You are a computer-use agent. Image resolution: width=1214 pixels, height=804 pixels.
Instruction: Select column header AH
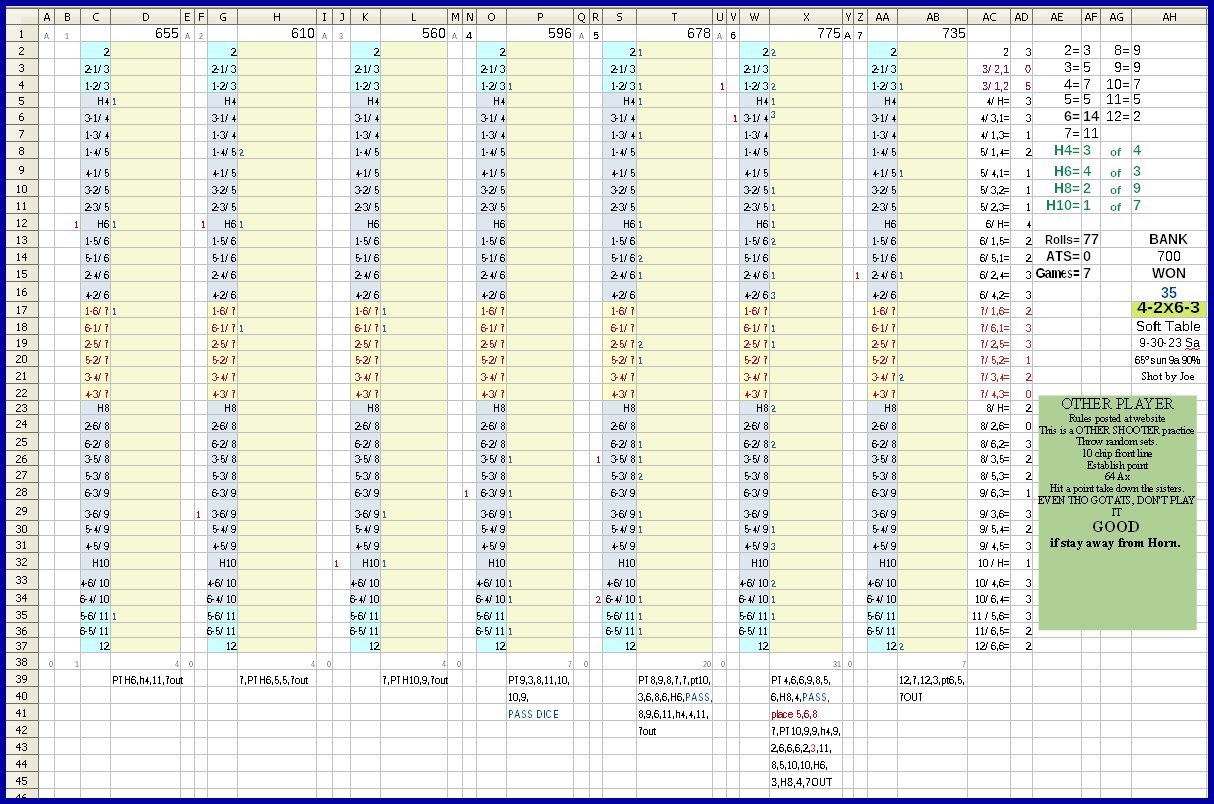(1169, 17)
